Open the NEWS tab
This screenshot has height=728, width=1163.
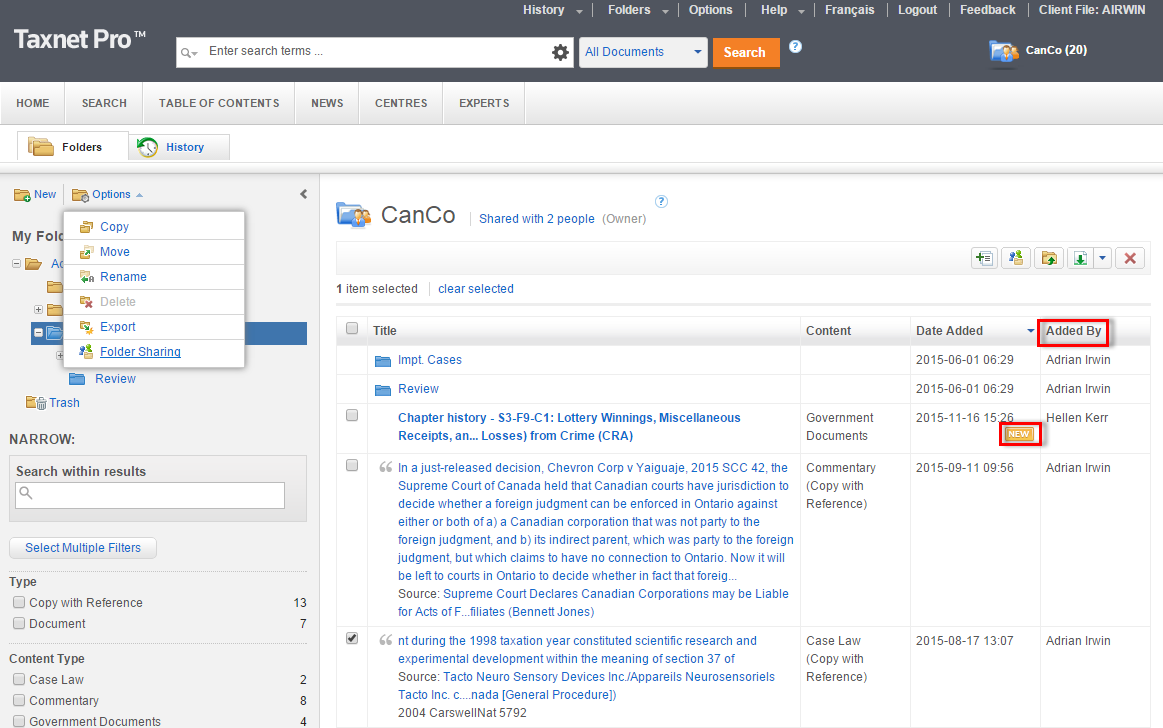pos(327,103)
